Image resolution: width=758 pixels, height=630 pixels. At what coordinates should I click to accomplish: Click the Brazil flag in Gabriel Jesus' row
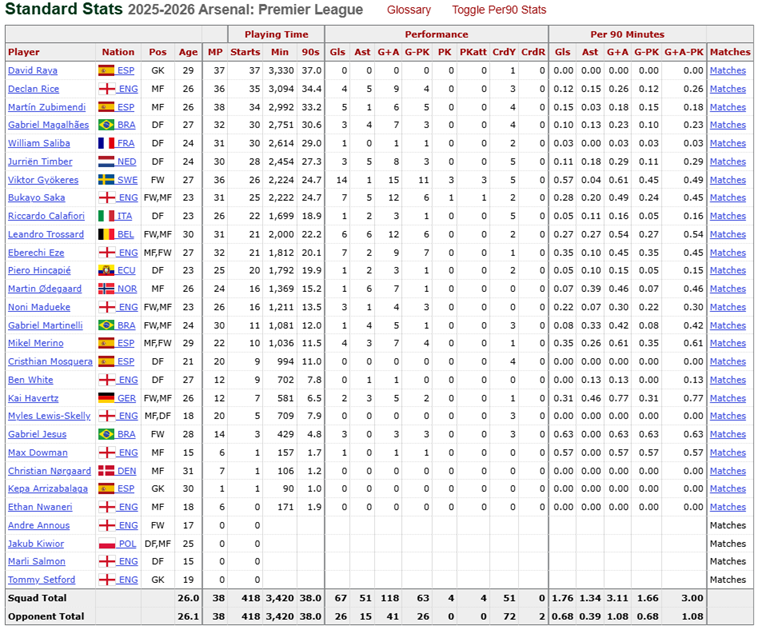coord(106,434)
